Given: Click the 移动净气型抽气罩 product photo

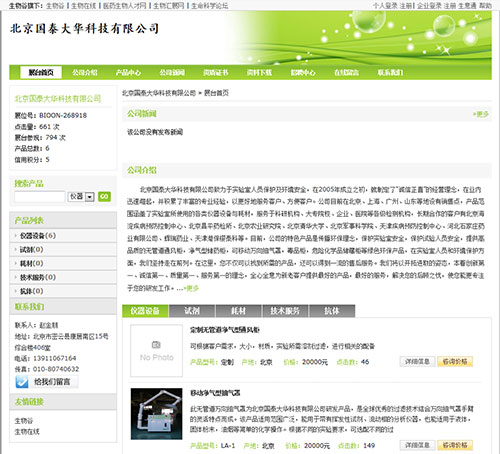Looking at the screenshot, I should click(x=157, y=414).
